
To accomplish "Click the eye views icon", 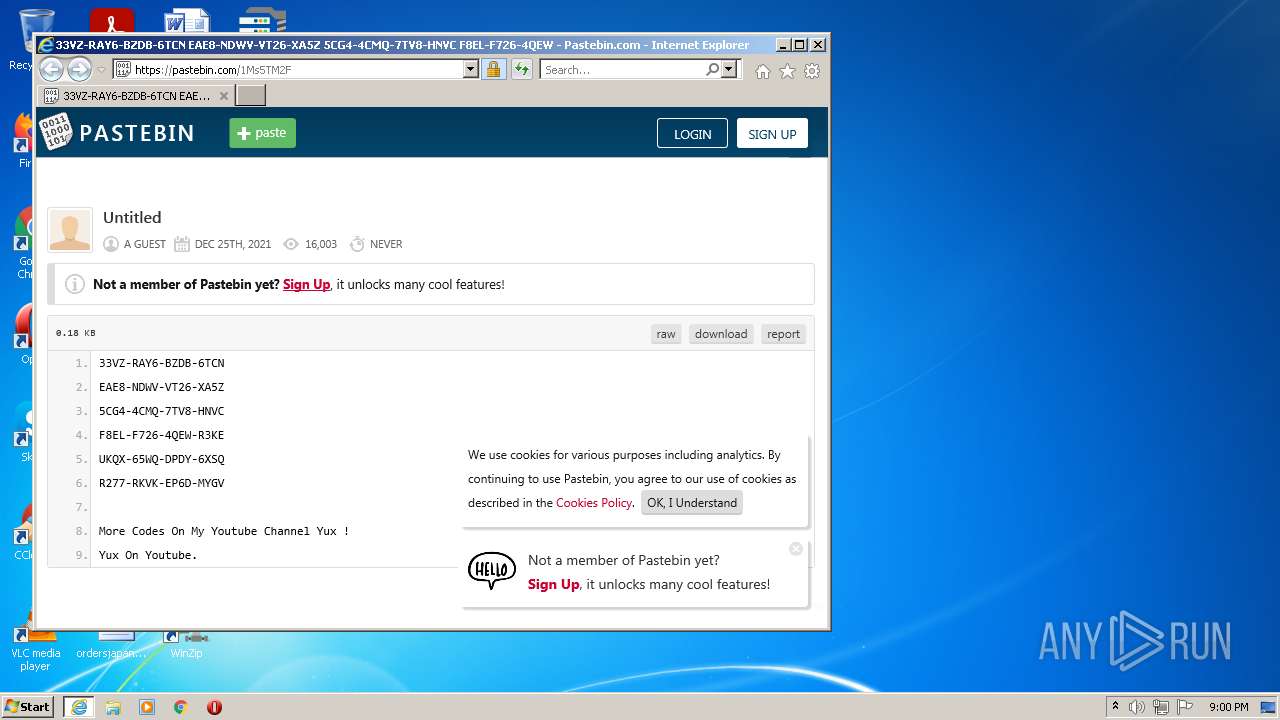I will [x=291, y=244].
